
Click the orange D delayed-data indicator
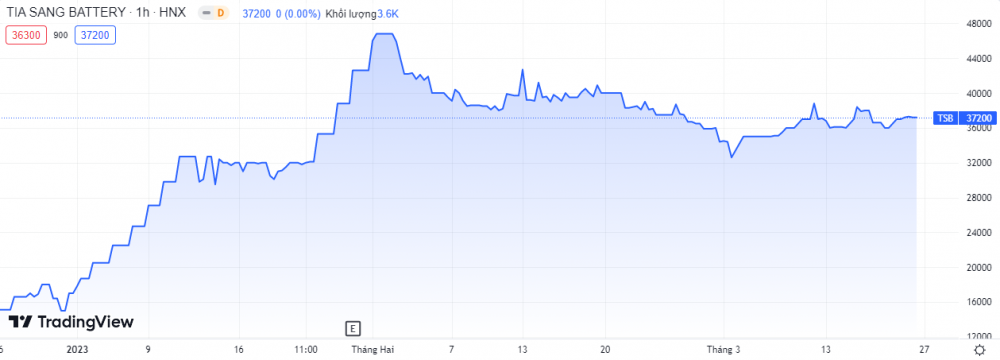click(221, 13)
